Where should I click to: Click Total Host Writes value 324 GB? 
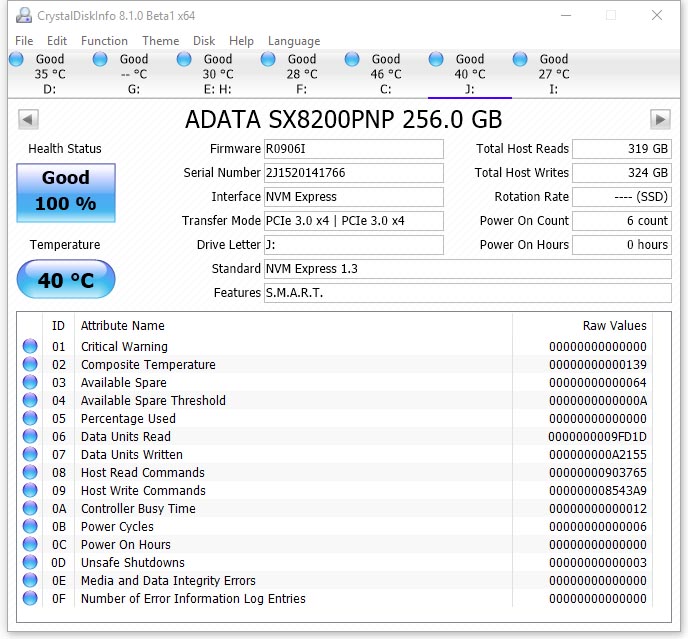pos(622,173)
